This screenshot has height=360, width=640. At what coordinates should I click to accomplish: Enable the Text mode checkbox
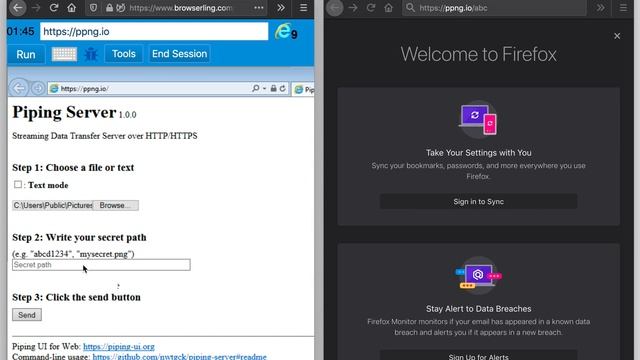tap(18, 184)
